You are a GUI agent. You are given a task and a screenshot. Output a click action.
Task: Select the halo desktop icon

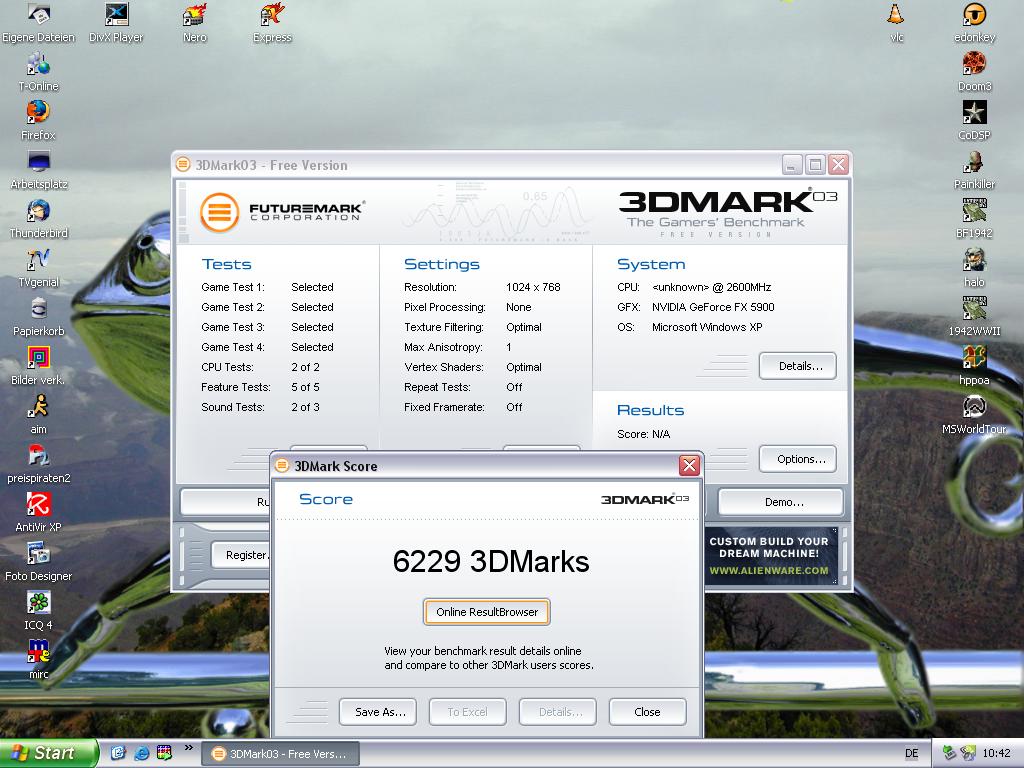pos(974,268)
